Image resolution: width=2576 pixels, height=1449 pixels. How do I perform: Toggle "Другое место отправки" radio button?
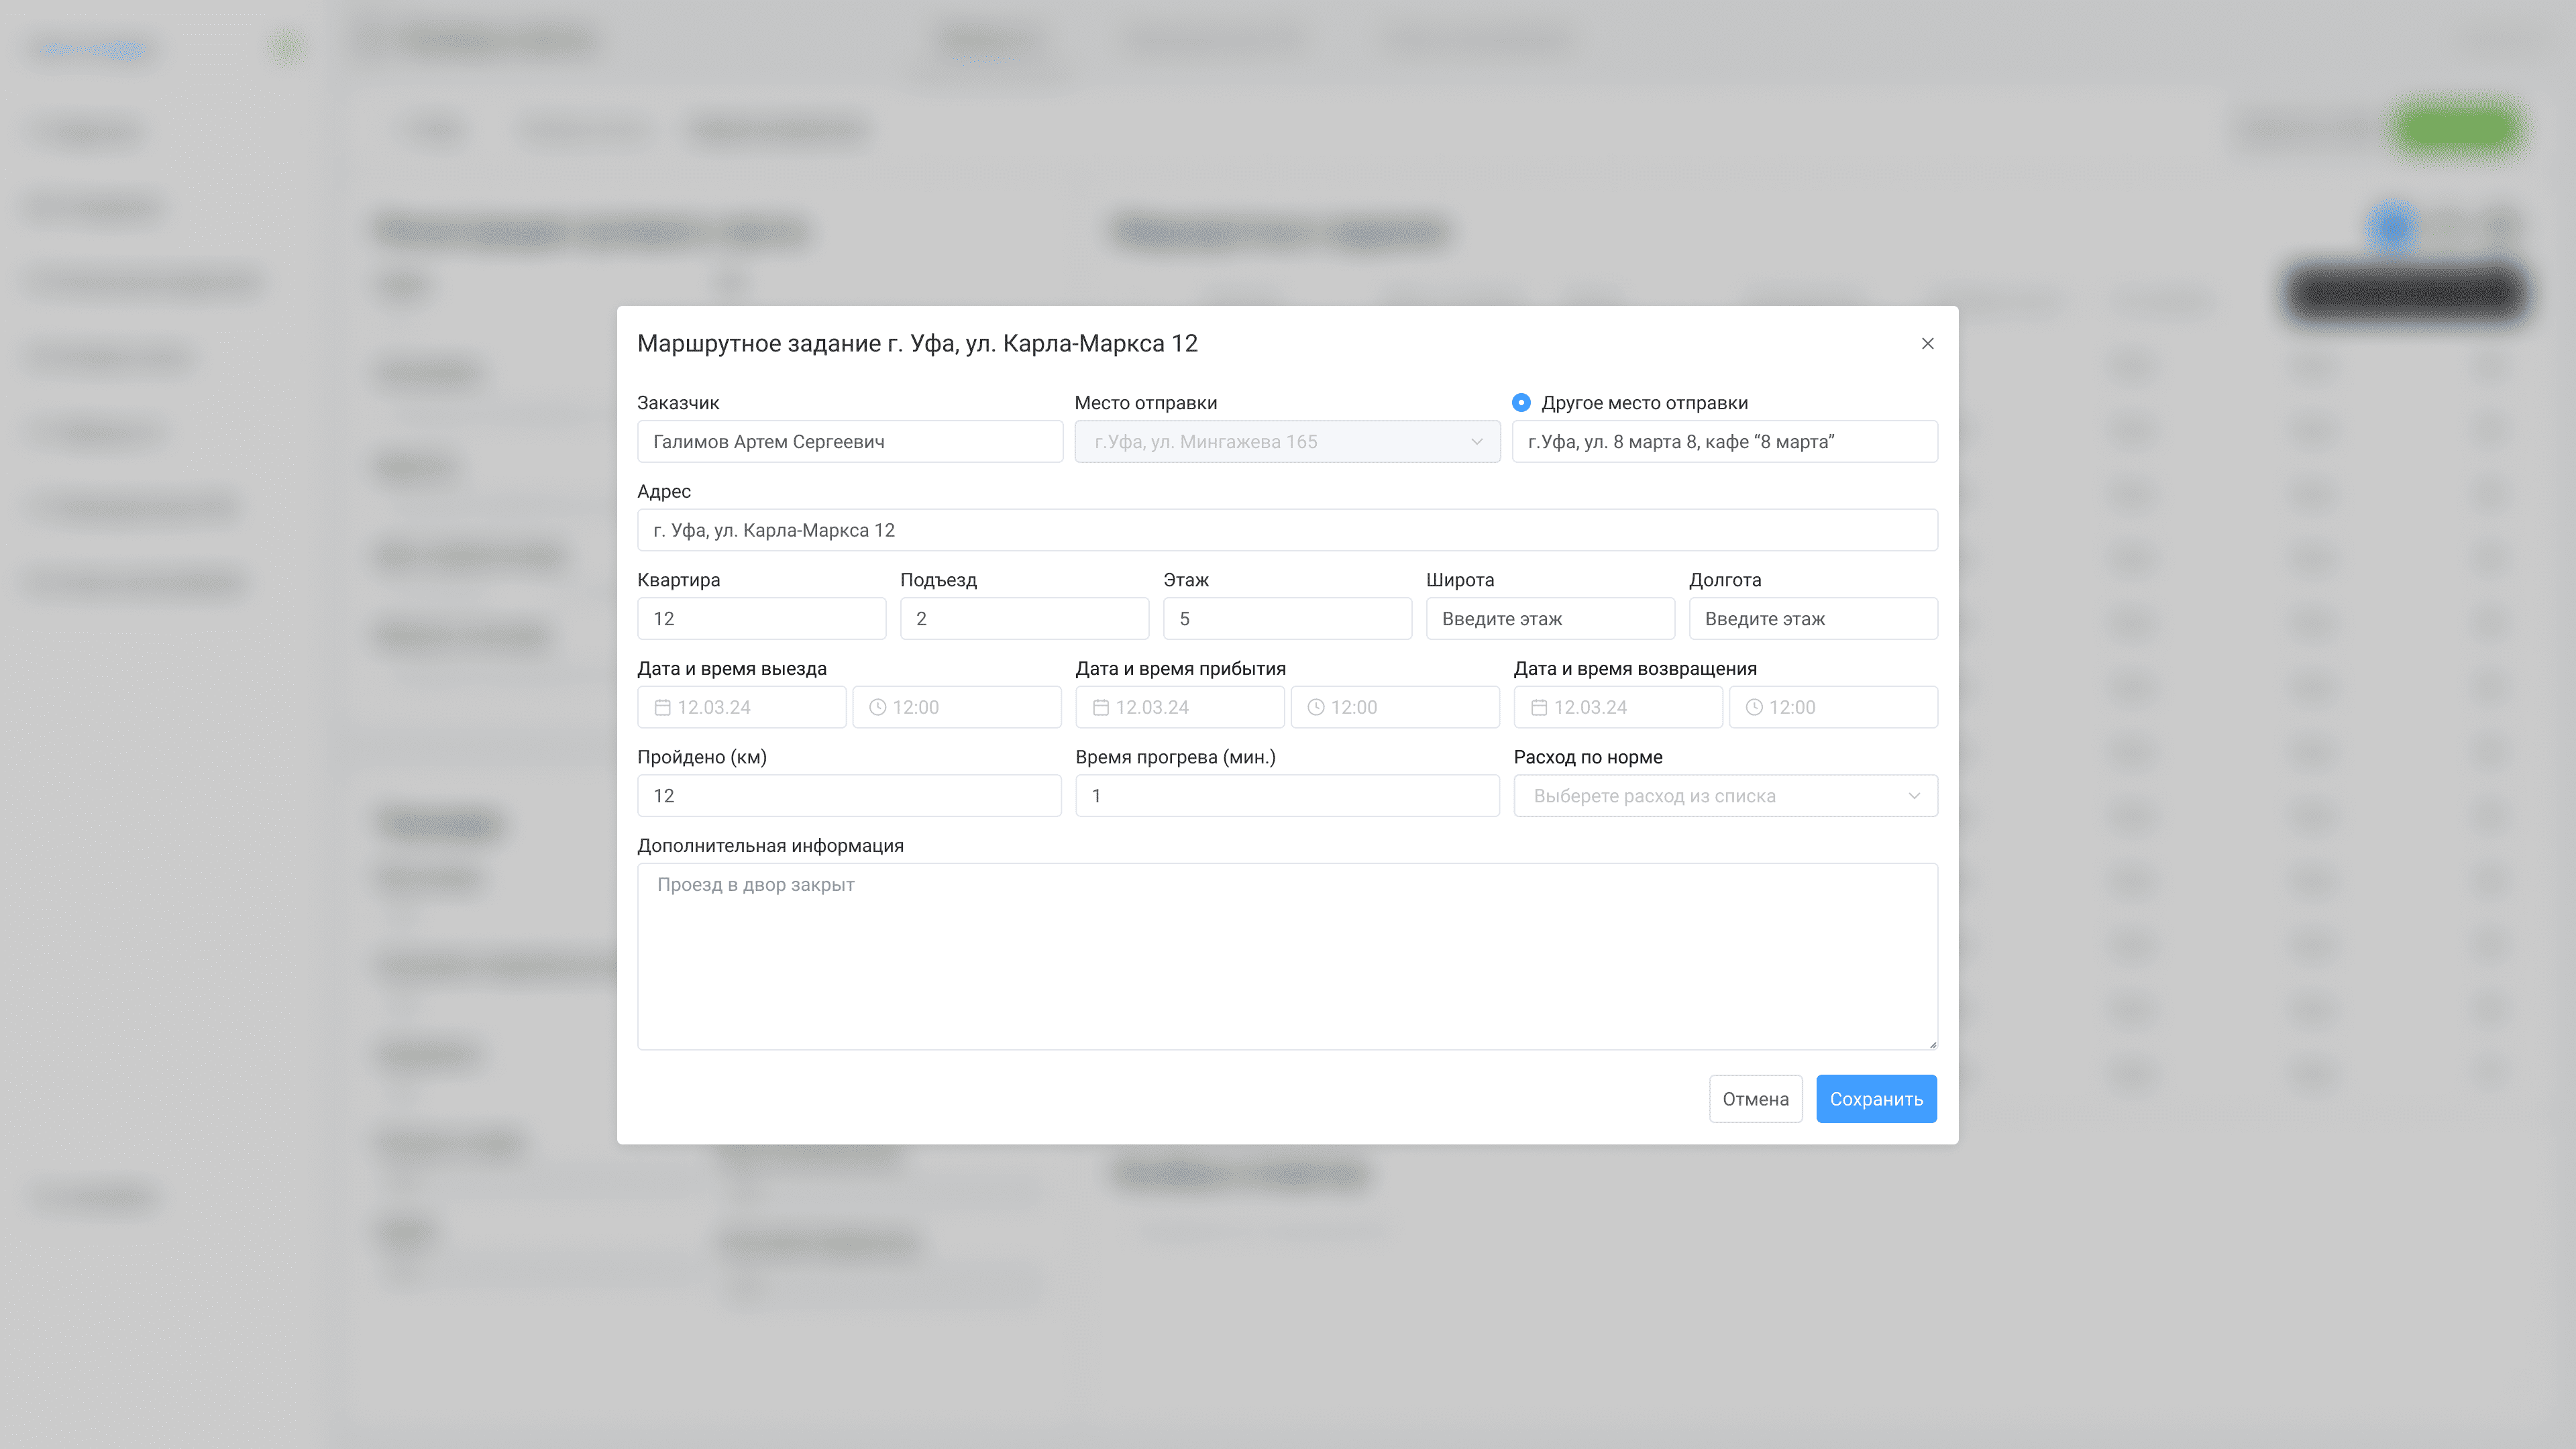(1521, 403)
